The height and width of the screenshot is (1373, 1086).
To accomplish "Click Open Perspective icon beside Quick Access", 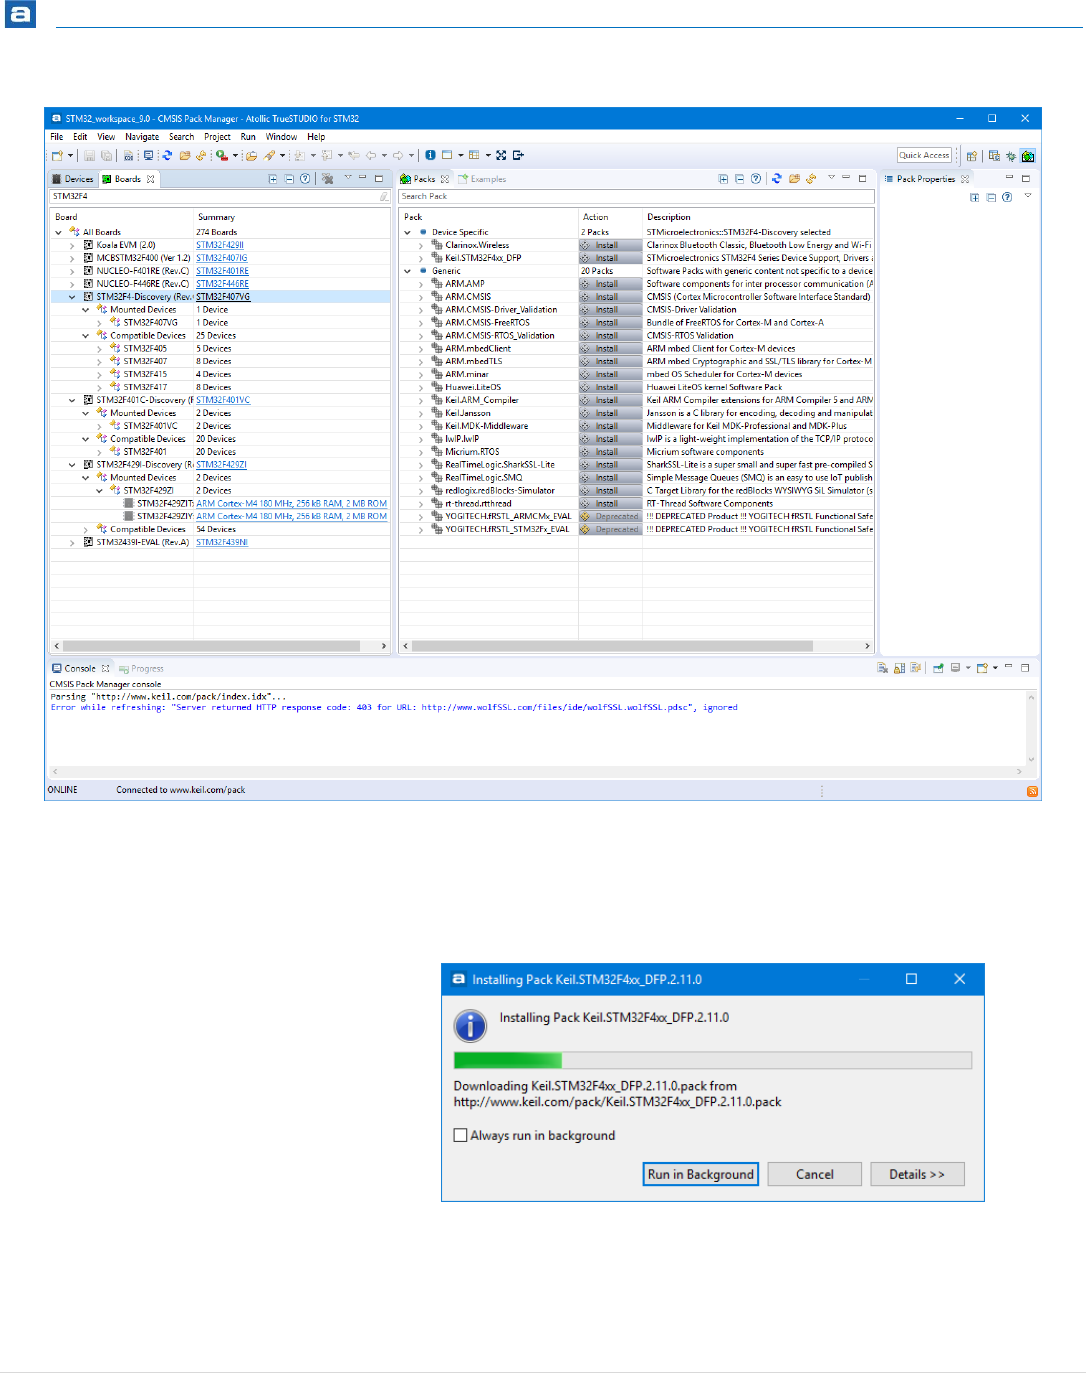I will coord(971,155).
